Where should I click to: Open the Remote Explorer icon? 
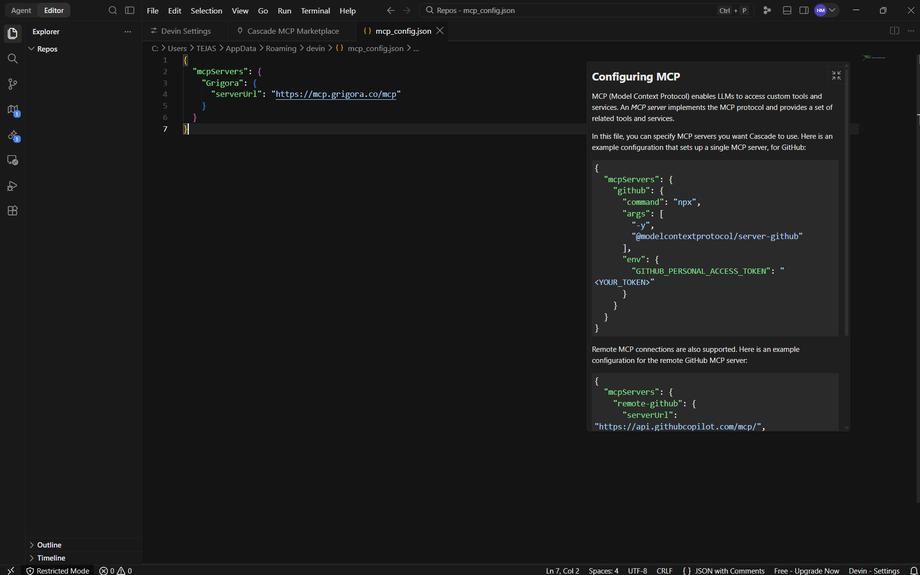coord(12,160)
